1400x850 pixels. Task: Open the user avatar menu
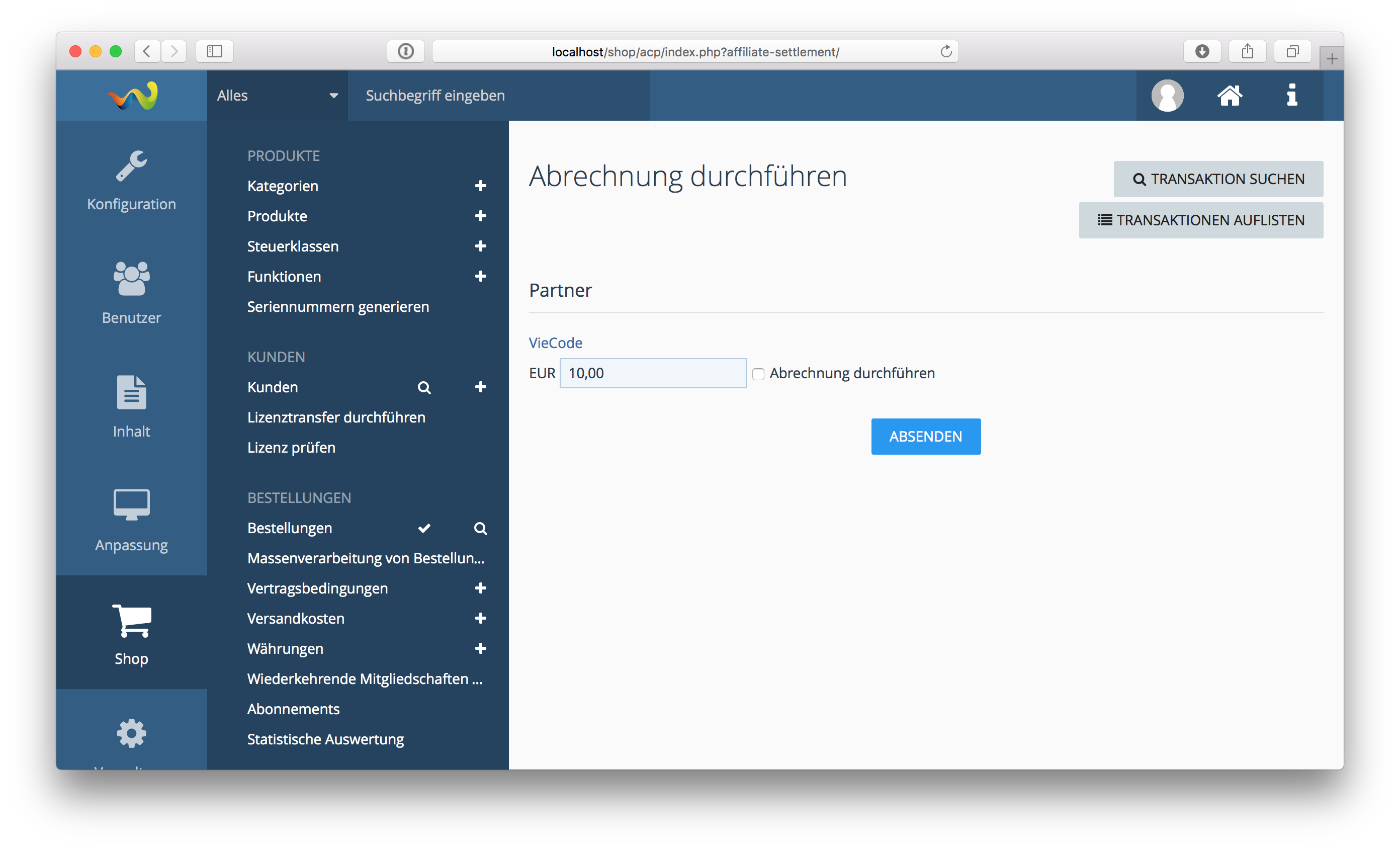(x=1167, y=96)
